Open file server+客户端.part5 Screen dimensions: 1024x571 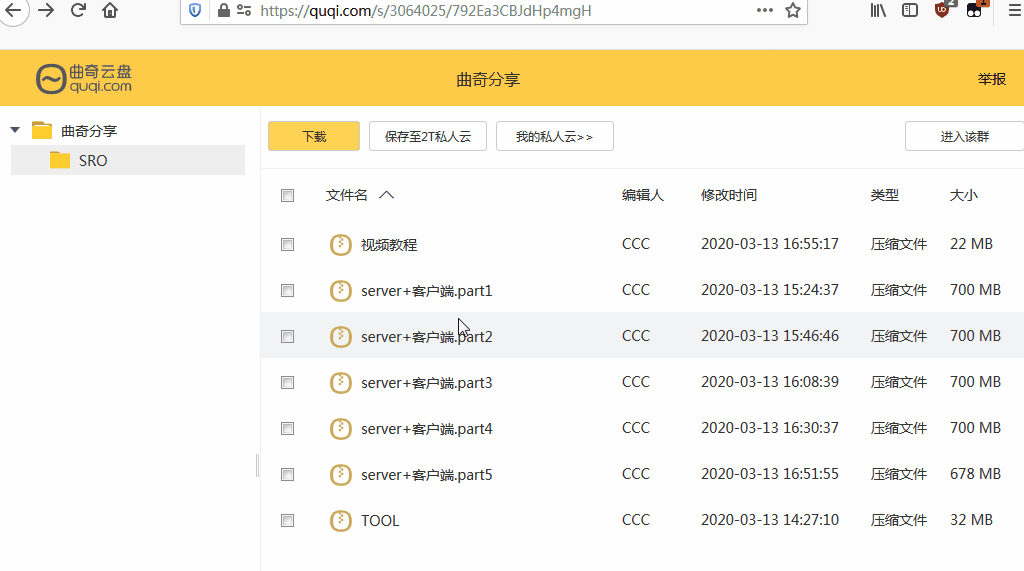pyautogui.click(x=426, y=475)
